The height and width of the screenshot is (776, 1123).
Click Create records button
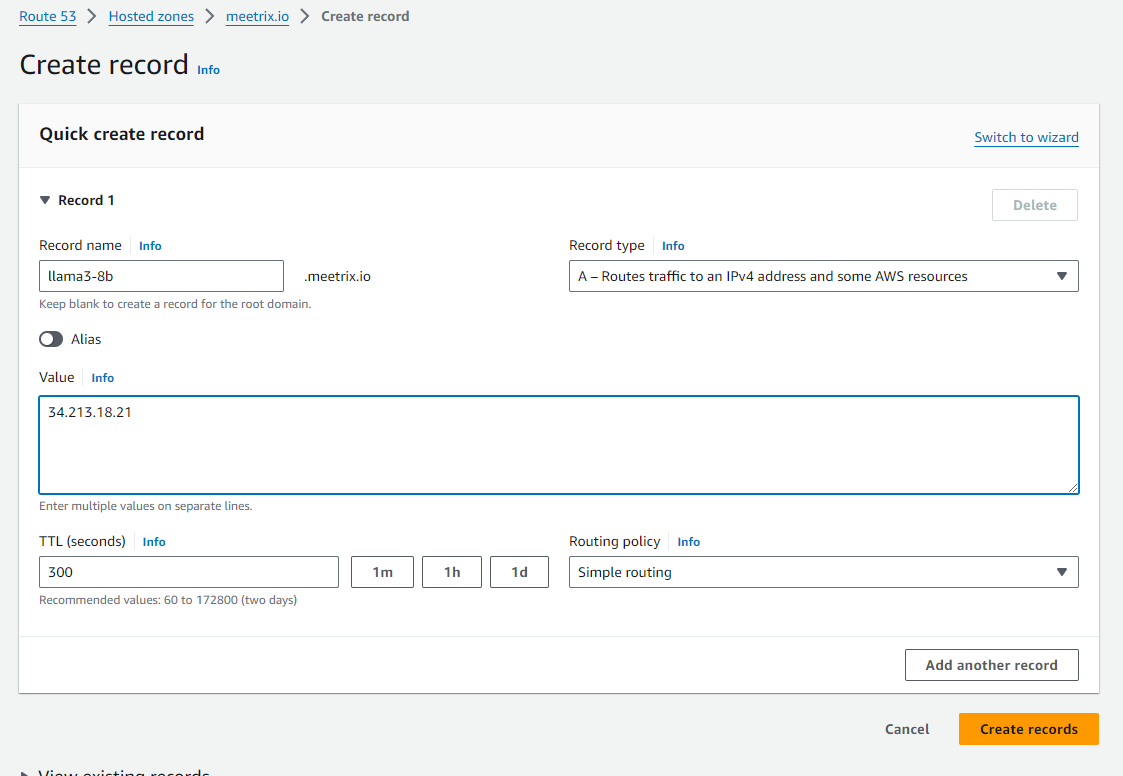(x=1028, y=729)
